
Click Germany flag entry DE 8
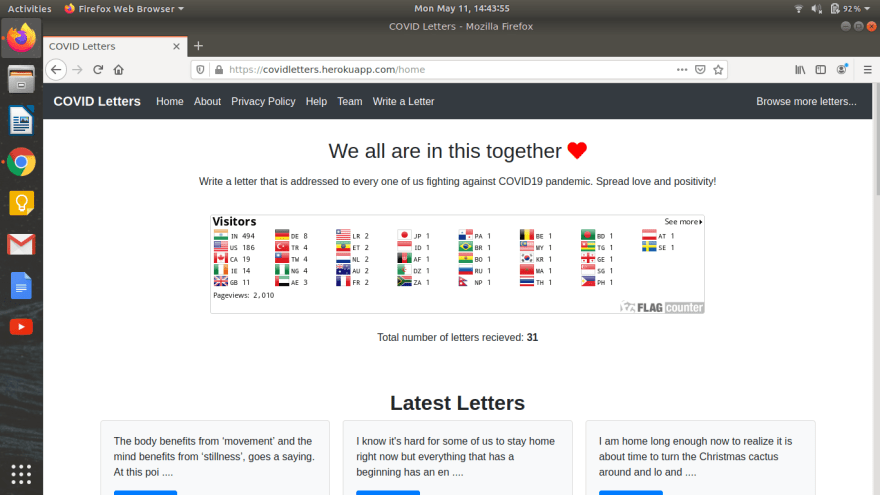point(292,236)
